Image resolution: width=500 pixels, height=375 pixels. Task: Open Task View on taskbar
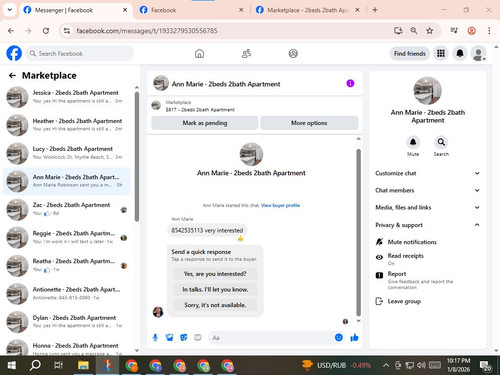pyautogui.click(x=58, y=365)
